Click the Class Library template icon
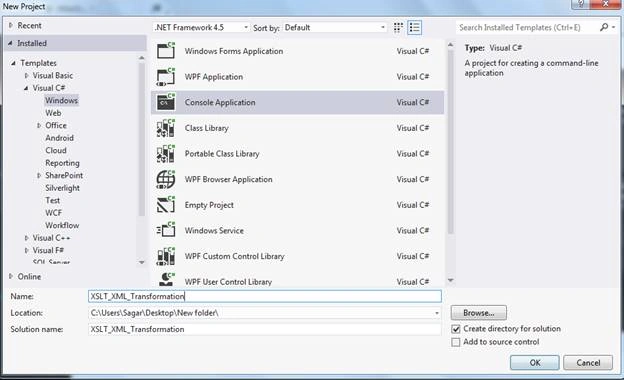This screenshot has width=624, height=380. [x=166, y=128]
